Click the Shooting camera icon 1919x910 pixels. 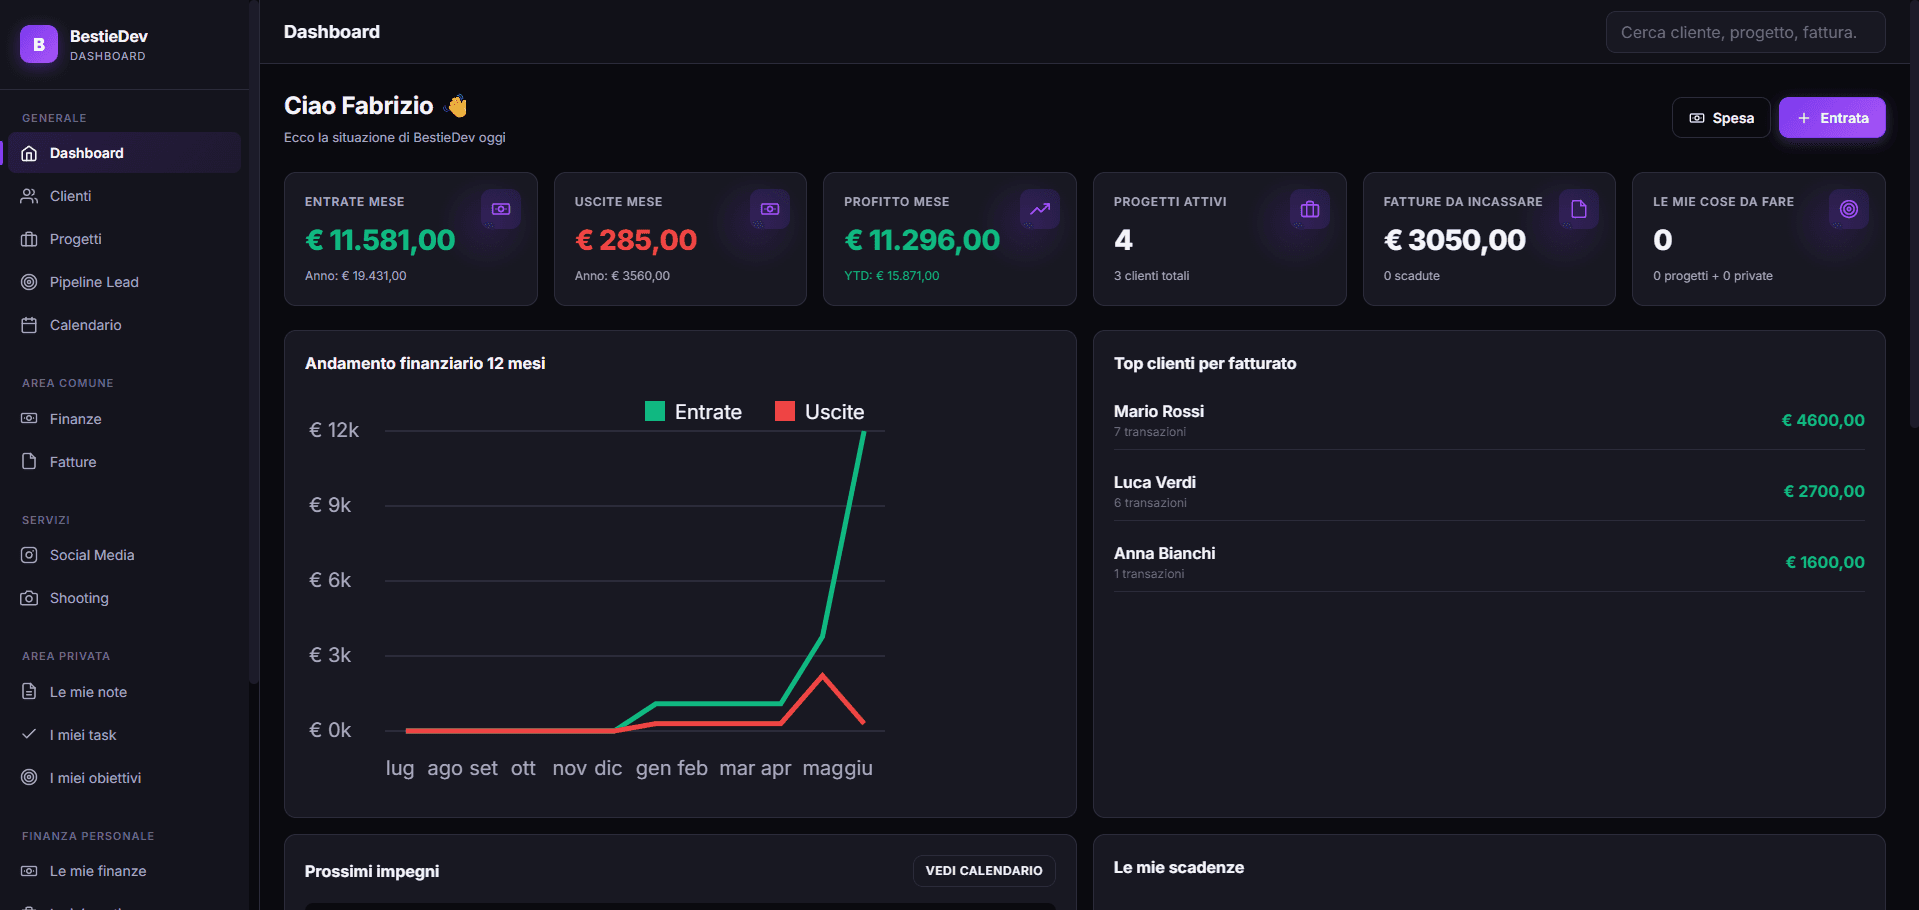(x=29, y=598)
